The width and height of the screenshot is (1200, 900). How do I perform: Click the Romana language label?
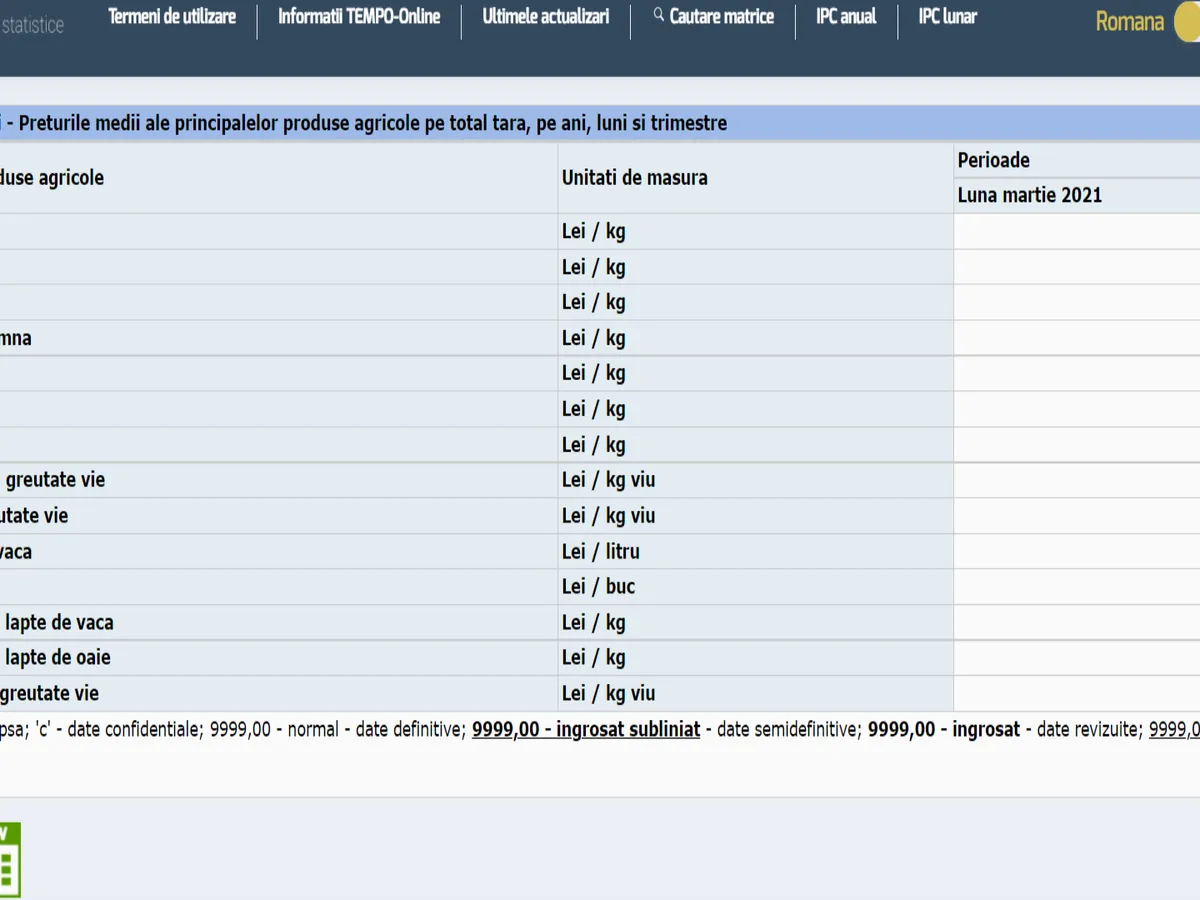[x=1129, y=22]
